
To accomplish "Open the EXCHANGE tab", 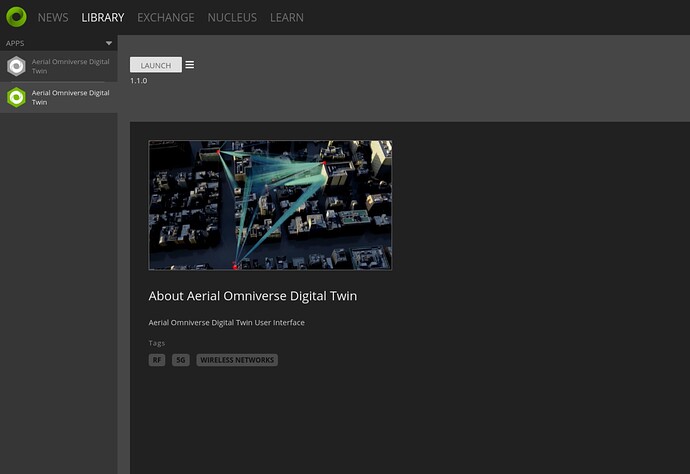I will (x=165, y=18).
